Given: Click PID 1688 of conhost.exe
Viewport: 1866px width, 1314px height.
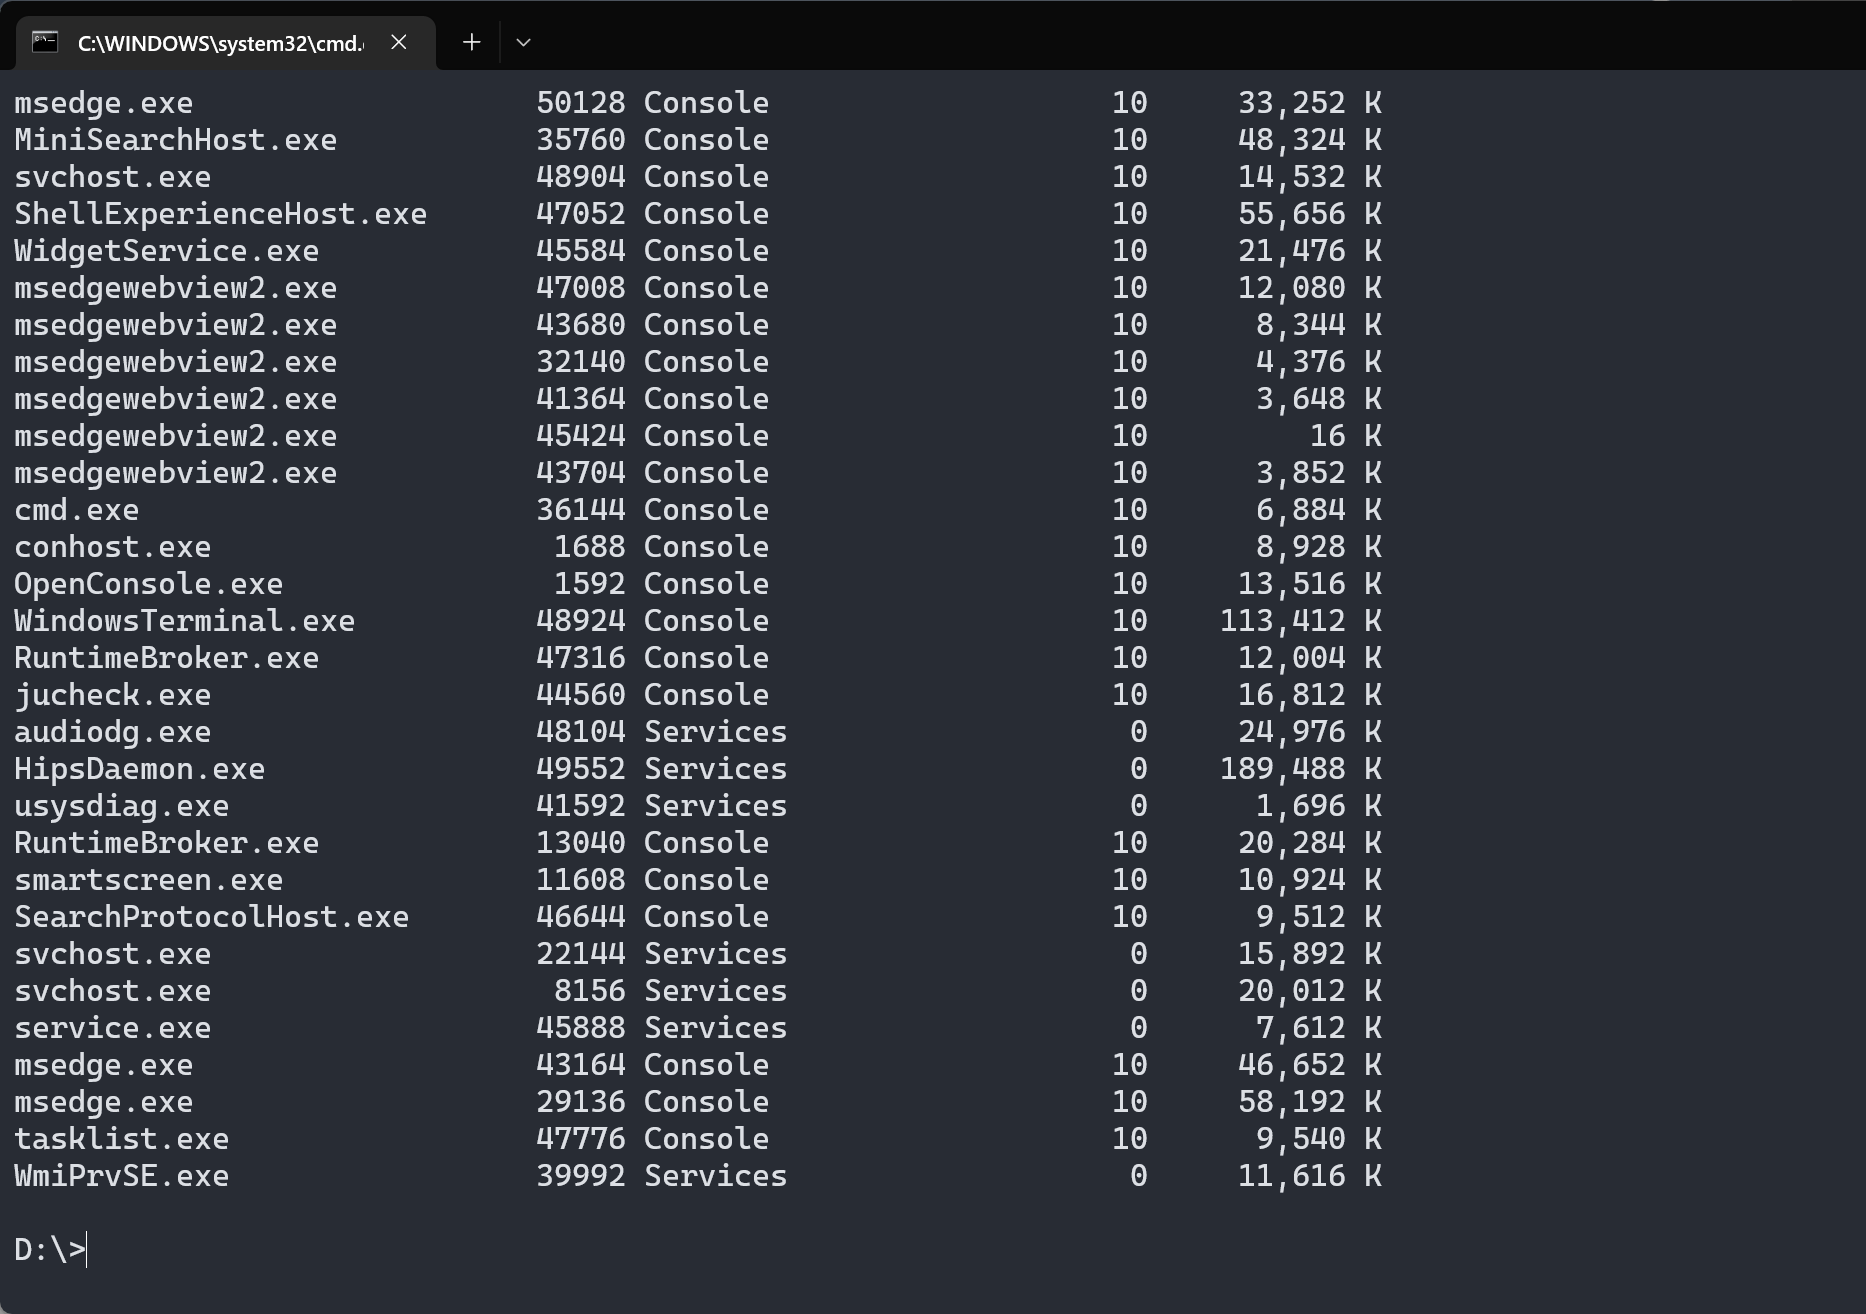Looking at the screenshot, I should 590,547.
